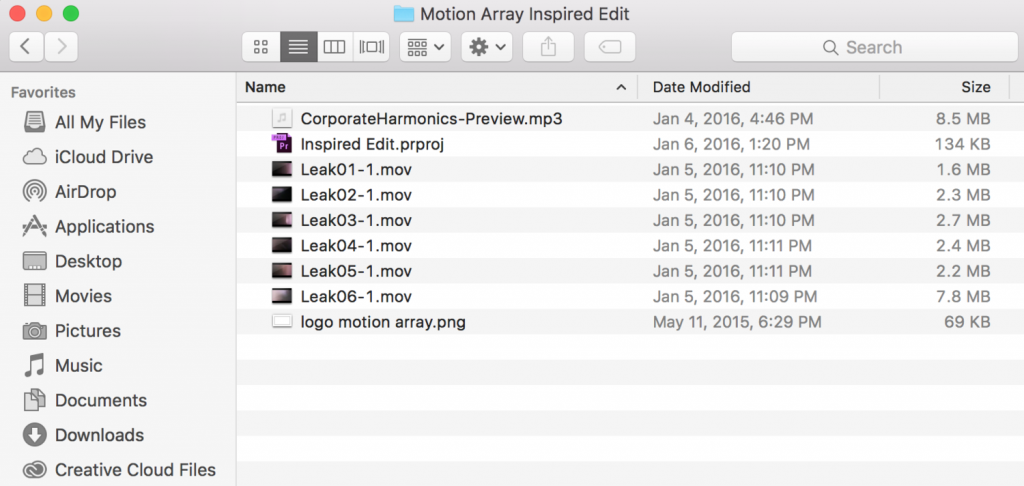Click the 134 KB size value
Viewport: 1024px width, 486px height.
point(963,144)
